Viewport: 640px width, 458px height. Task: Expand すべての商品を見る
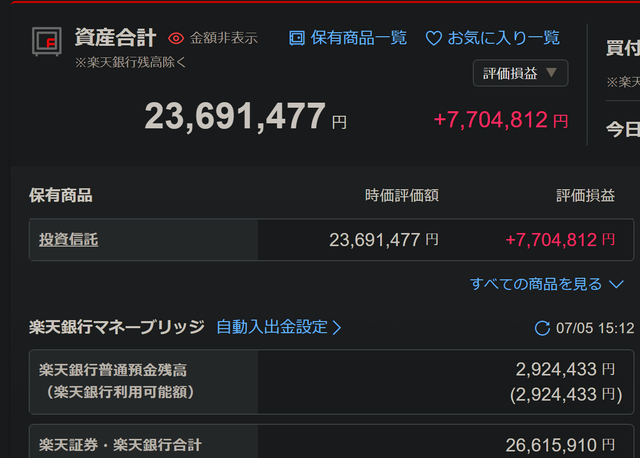pyautogui.click(x=537, y=284)
